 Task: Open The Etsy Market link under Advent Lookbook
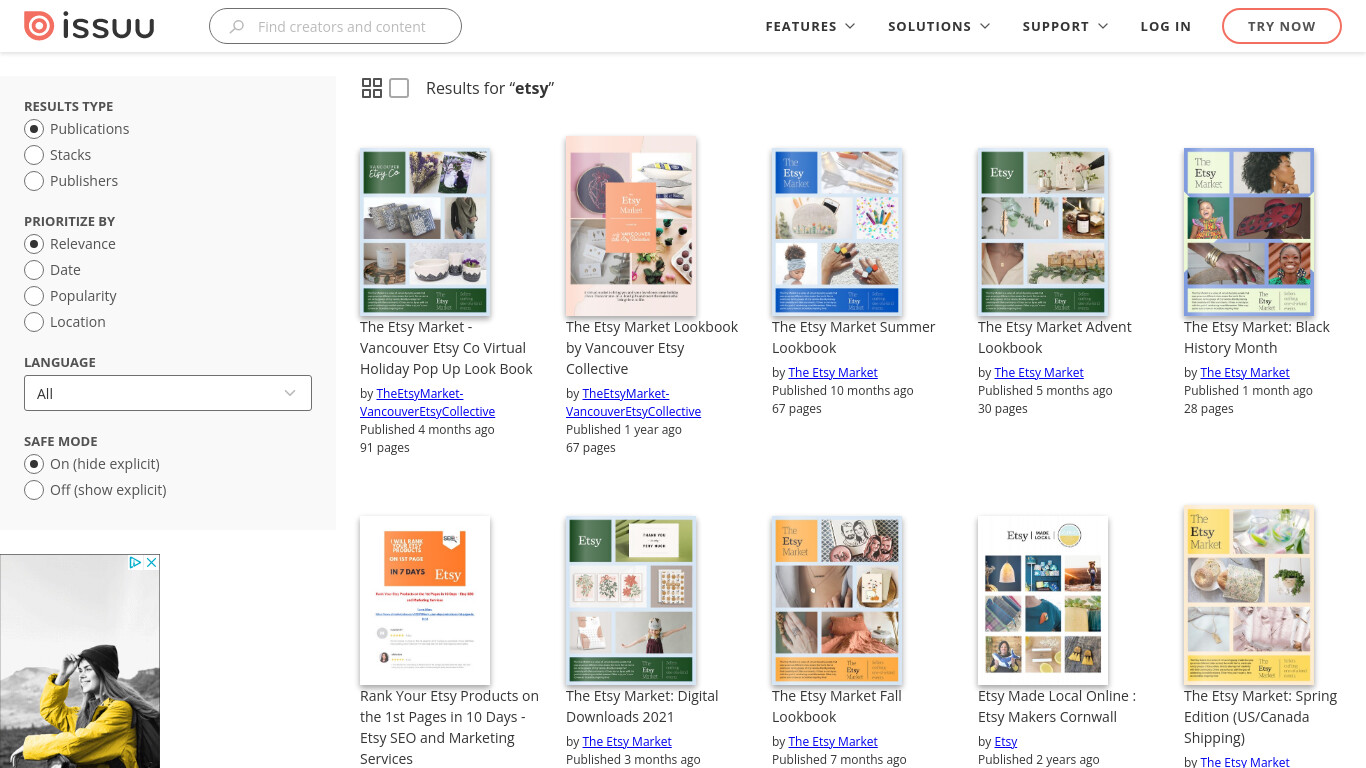click(1039, 372)
